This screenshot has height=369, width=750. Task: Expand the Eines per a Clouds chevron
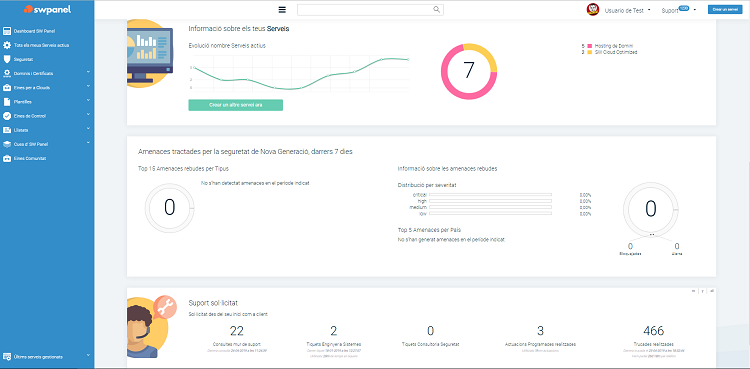(x=88, y=86)
